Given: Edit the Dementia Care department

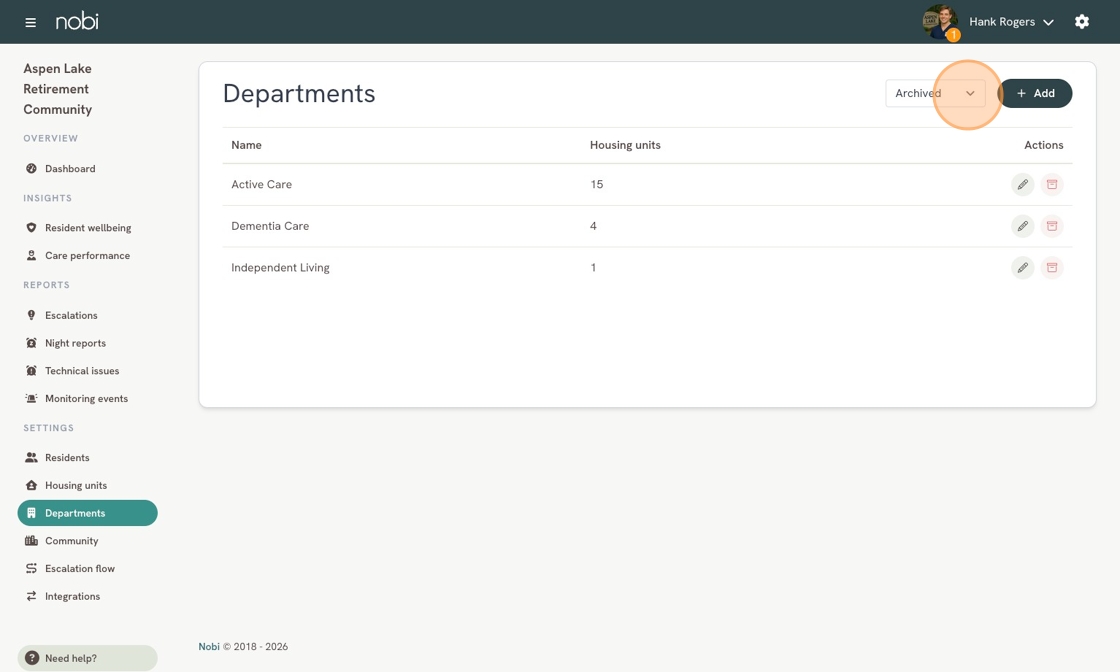Looking at the screenshot, I should point(1022,226).
